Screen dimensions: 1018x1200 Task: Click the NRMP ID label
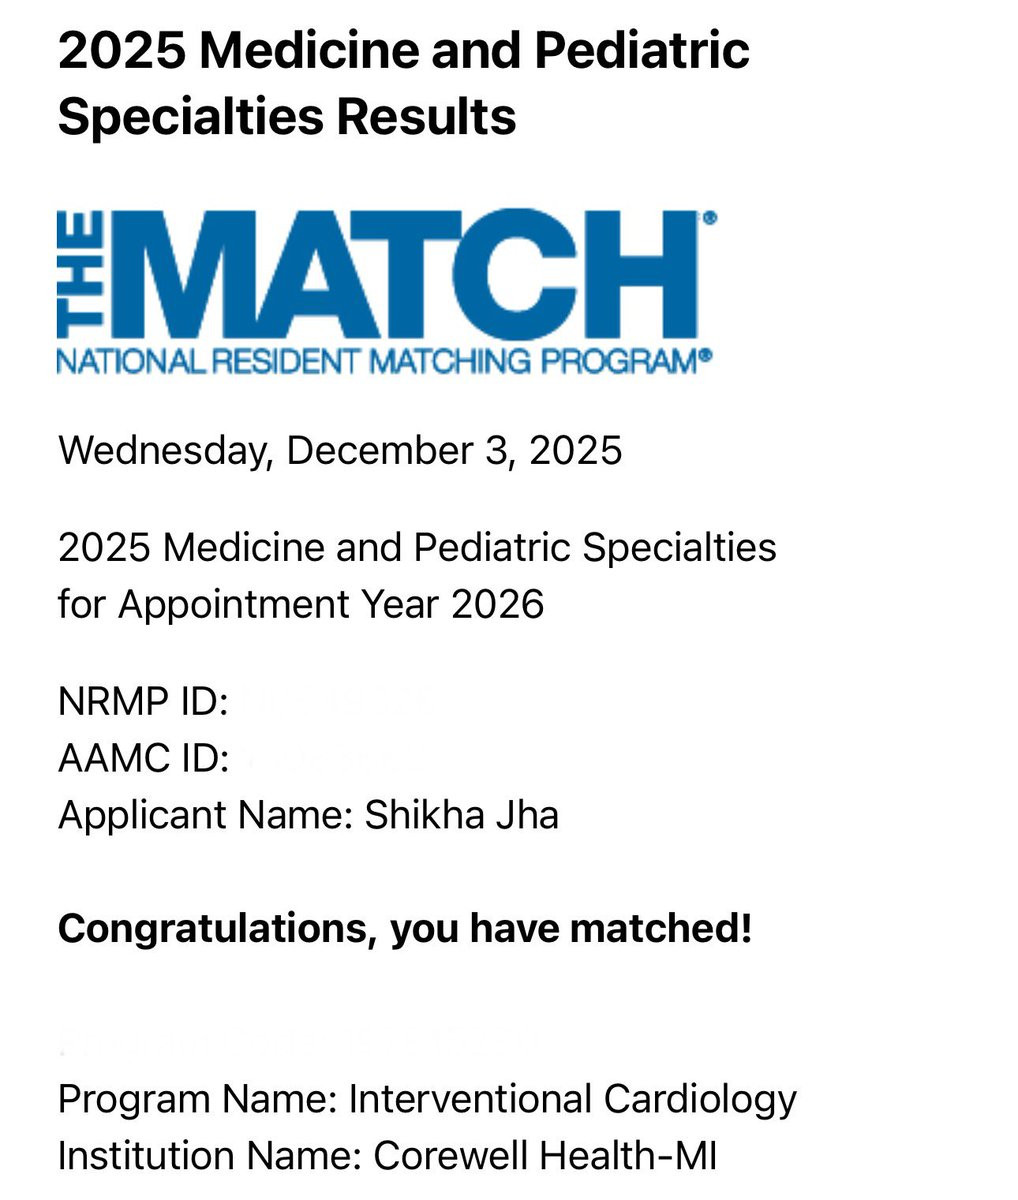(x=144, y=701)
